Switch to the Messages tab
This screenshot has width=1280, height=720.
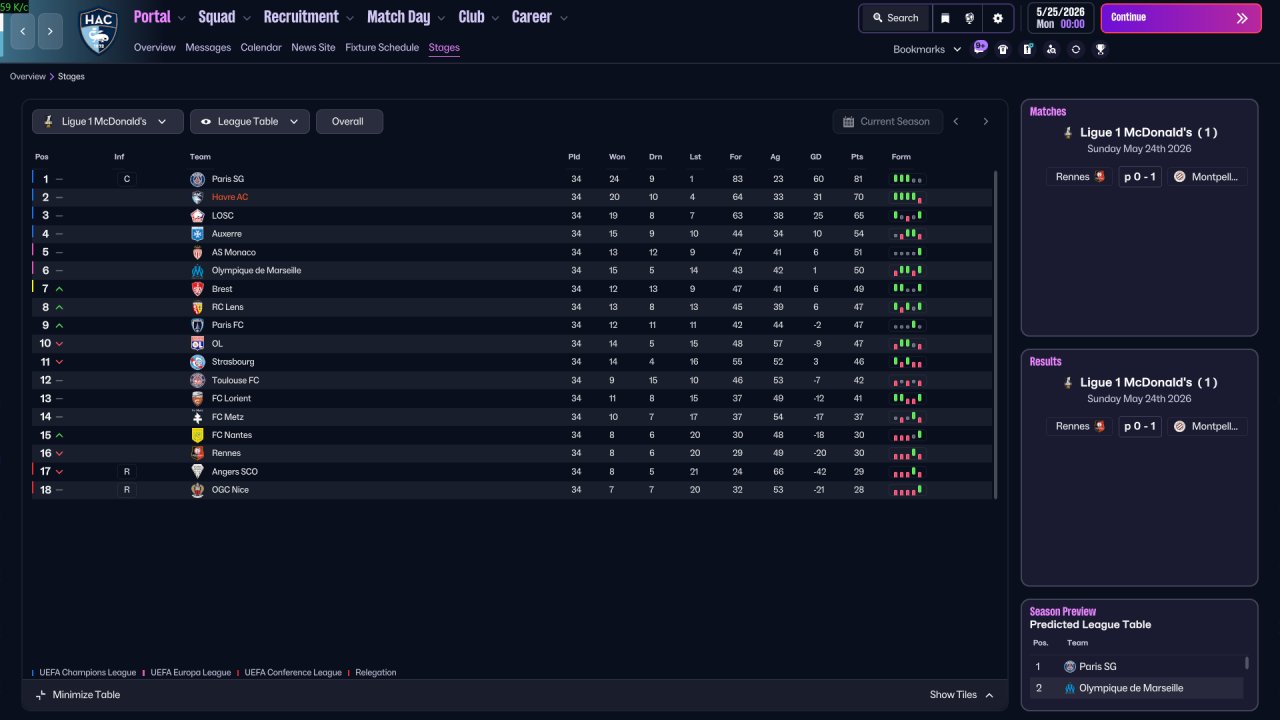(208, 47)
